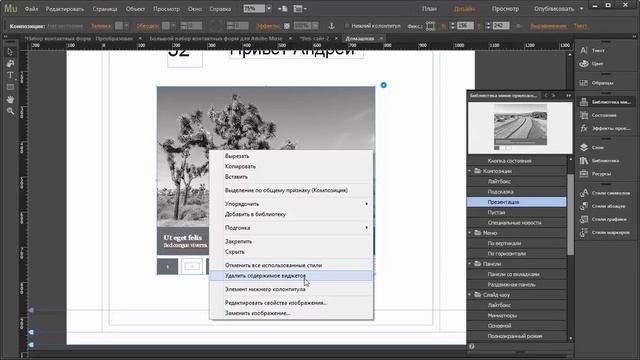The image size is (640, 360).
Task: Select the Selection arrow tool
Action: point(10,52)
